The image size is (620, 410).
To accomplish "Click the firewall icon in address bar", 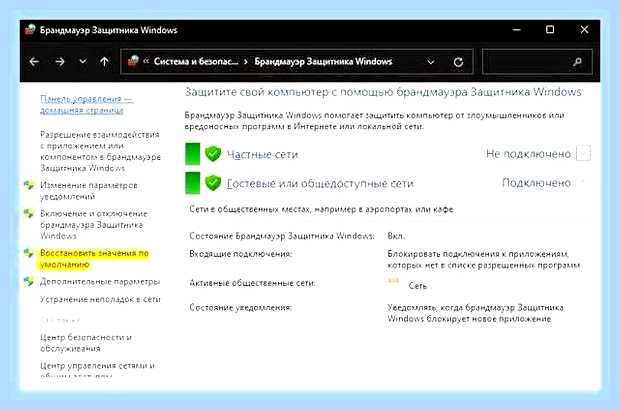I will coord(133,61).
